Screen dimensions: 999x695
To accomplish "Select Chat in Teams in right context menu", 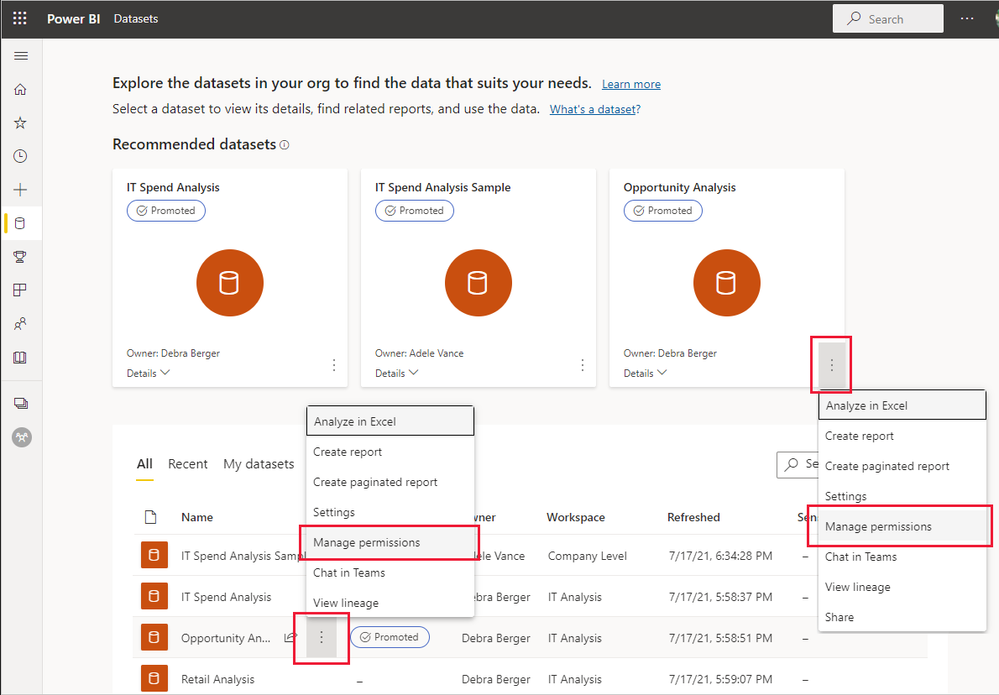I will (x=902, y=557).
